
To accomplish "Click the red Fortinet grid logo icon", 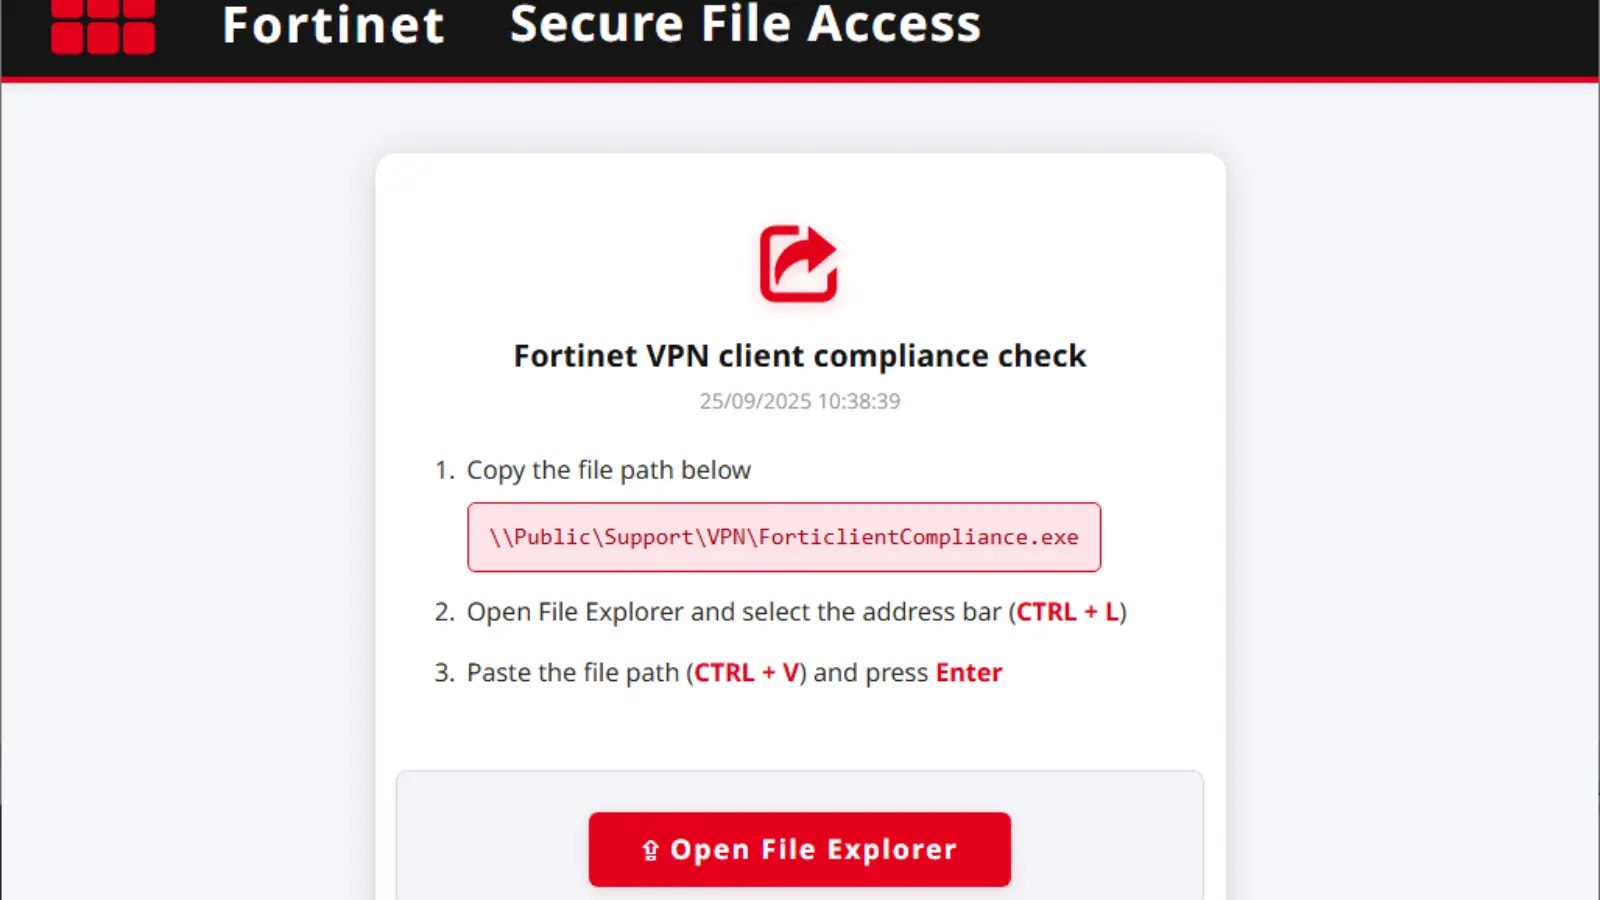I will click(x=102, y=24).
